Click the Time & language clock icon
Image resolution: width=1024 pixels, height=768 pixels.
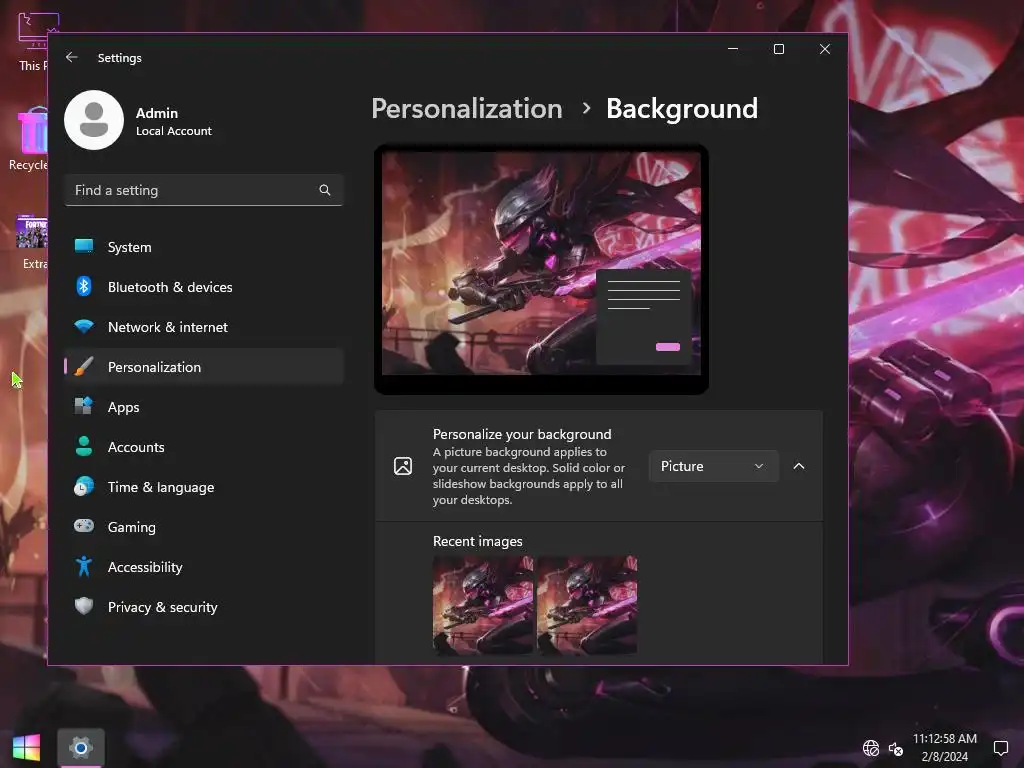(84, 487)
